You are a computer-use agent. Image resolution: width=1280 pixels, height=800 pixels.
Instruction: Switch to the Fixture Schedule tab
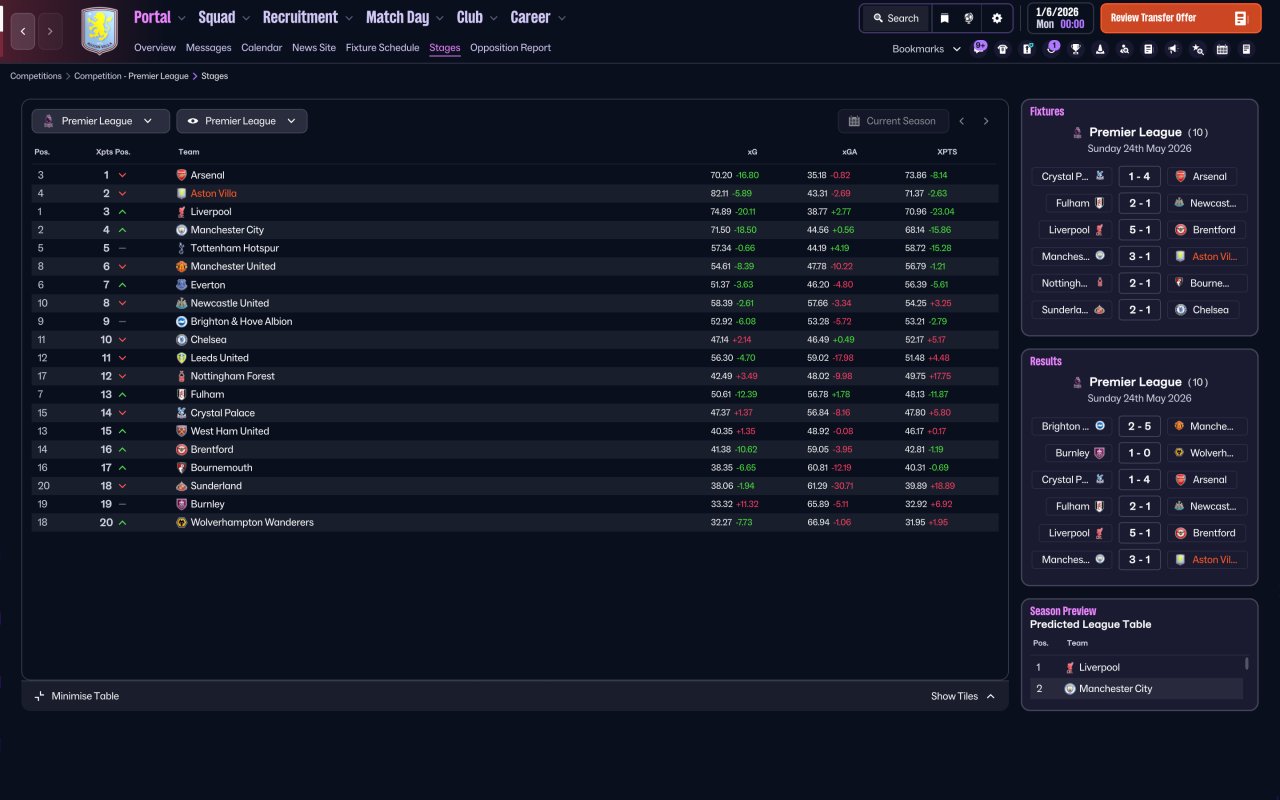pos(383,48)
